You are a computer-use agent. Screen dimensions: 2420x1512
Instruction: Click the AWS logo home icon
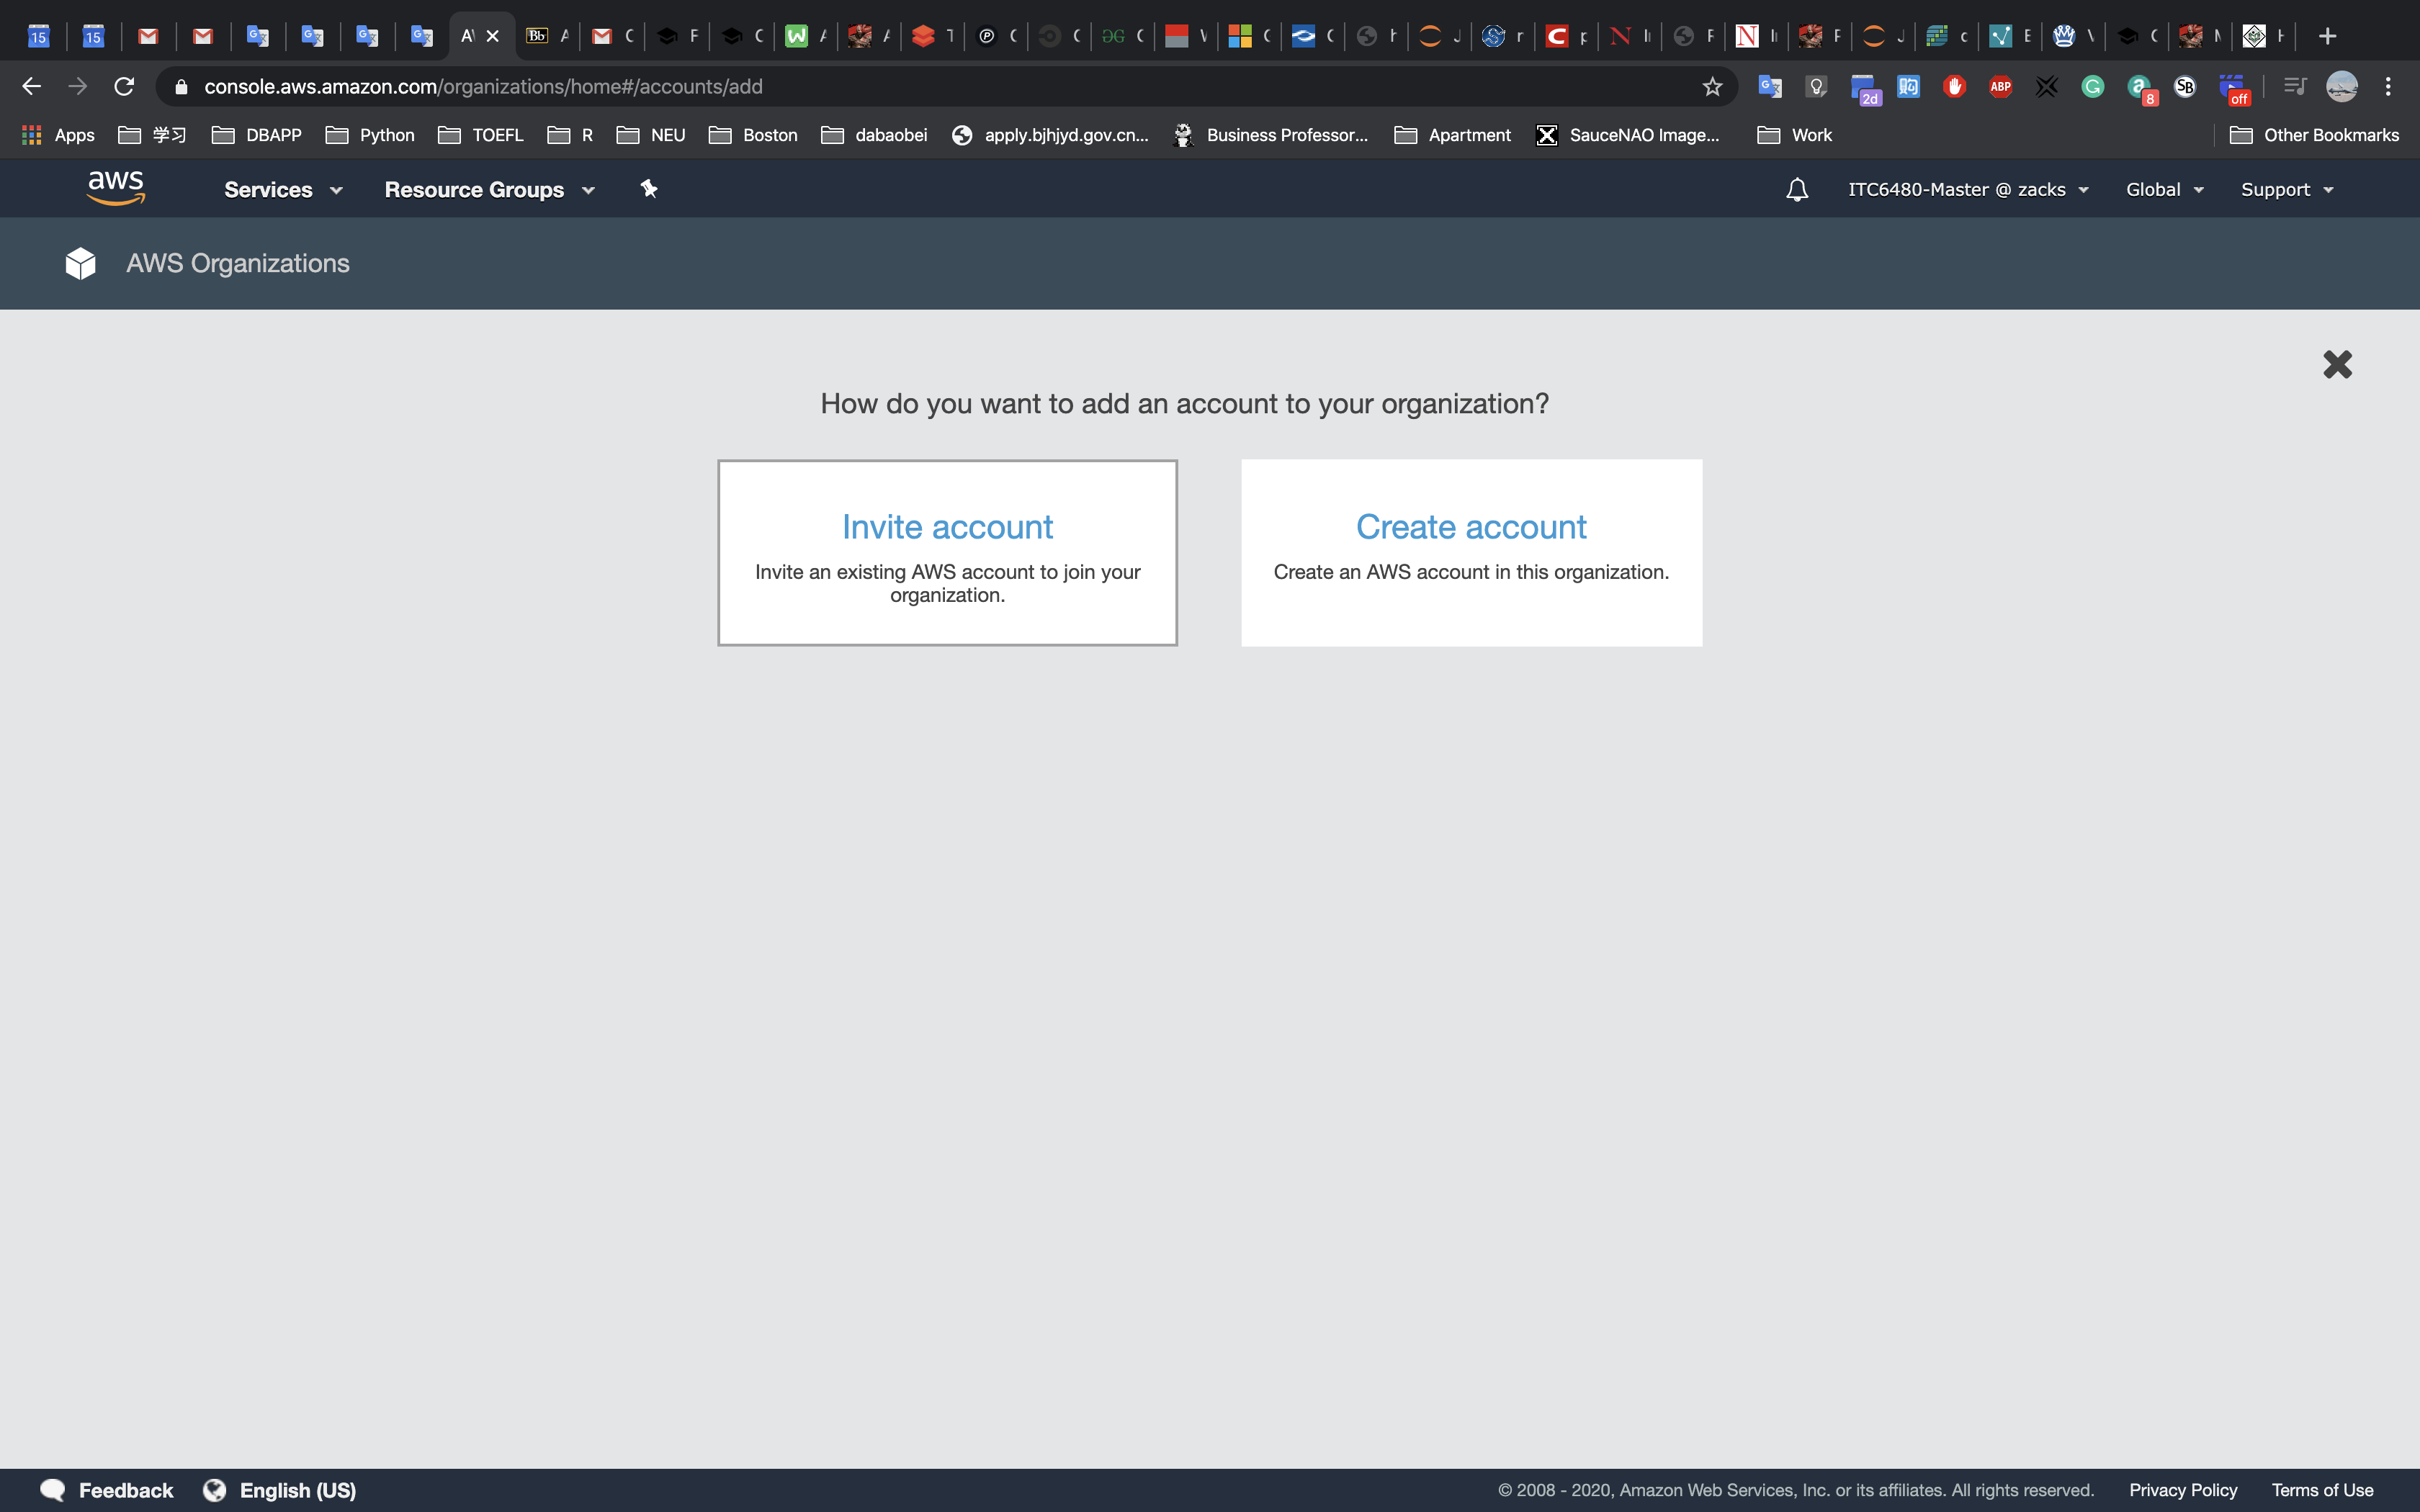(x=116, y=188)
